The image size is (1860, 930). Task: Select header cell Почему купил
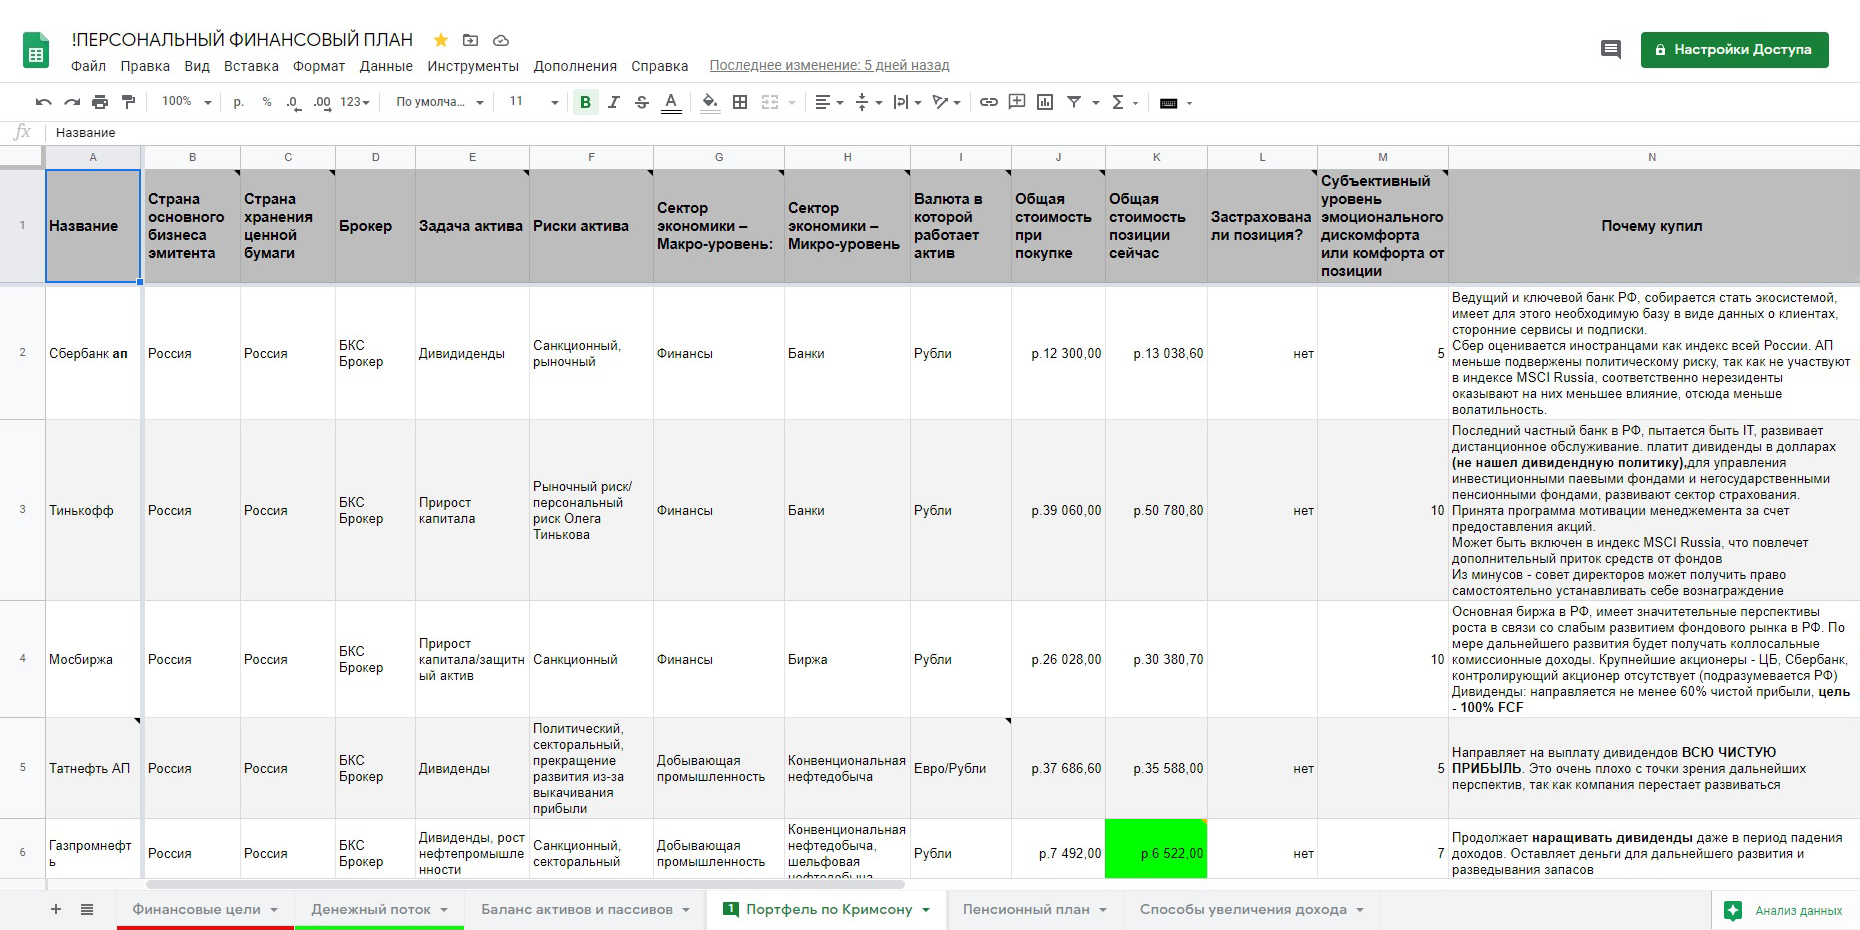pyautogui.click(x=1652, y=226)
